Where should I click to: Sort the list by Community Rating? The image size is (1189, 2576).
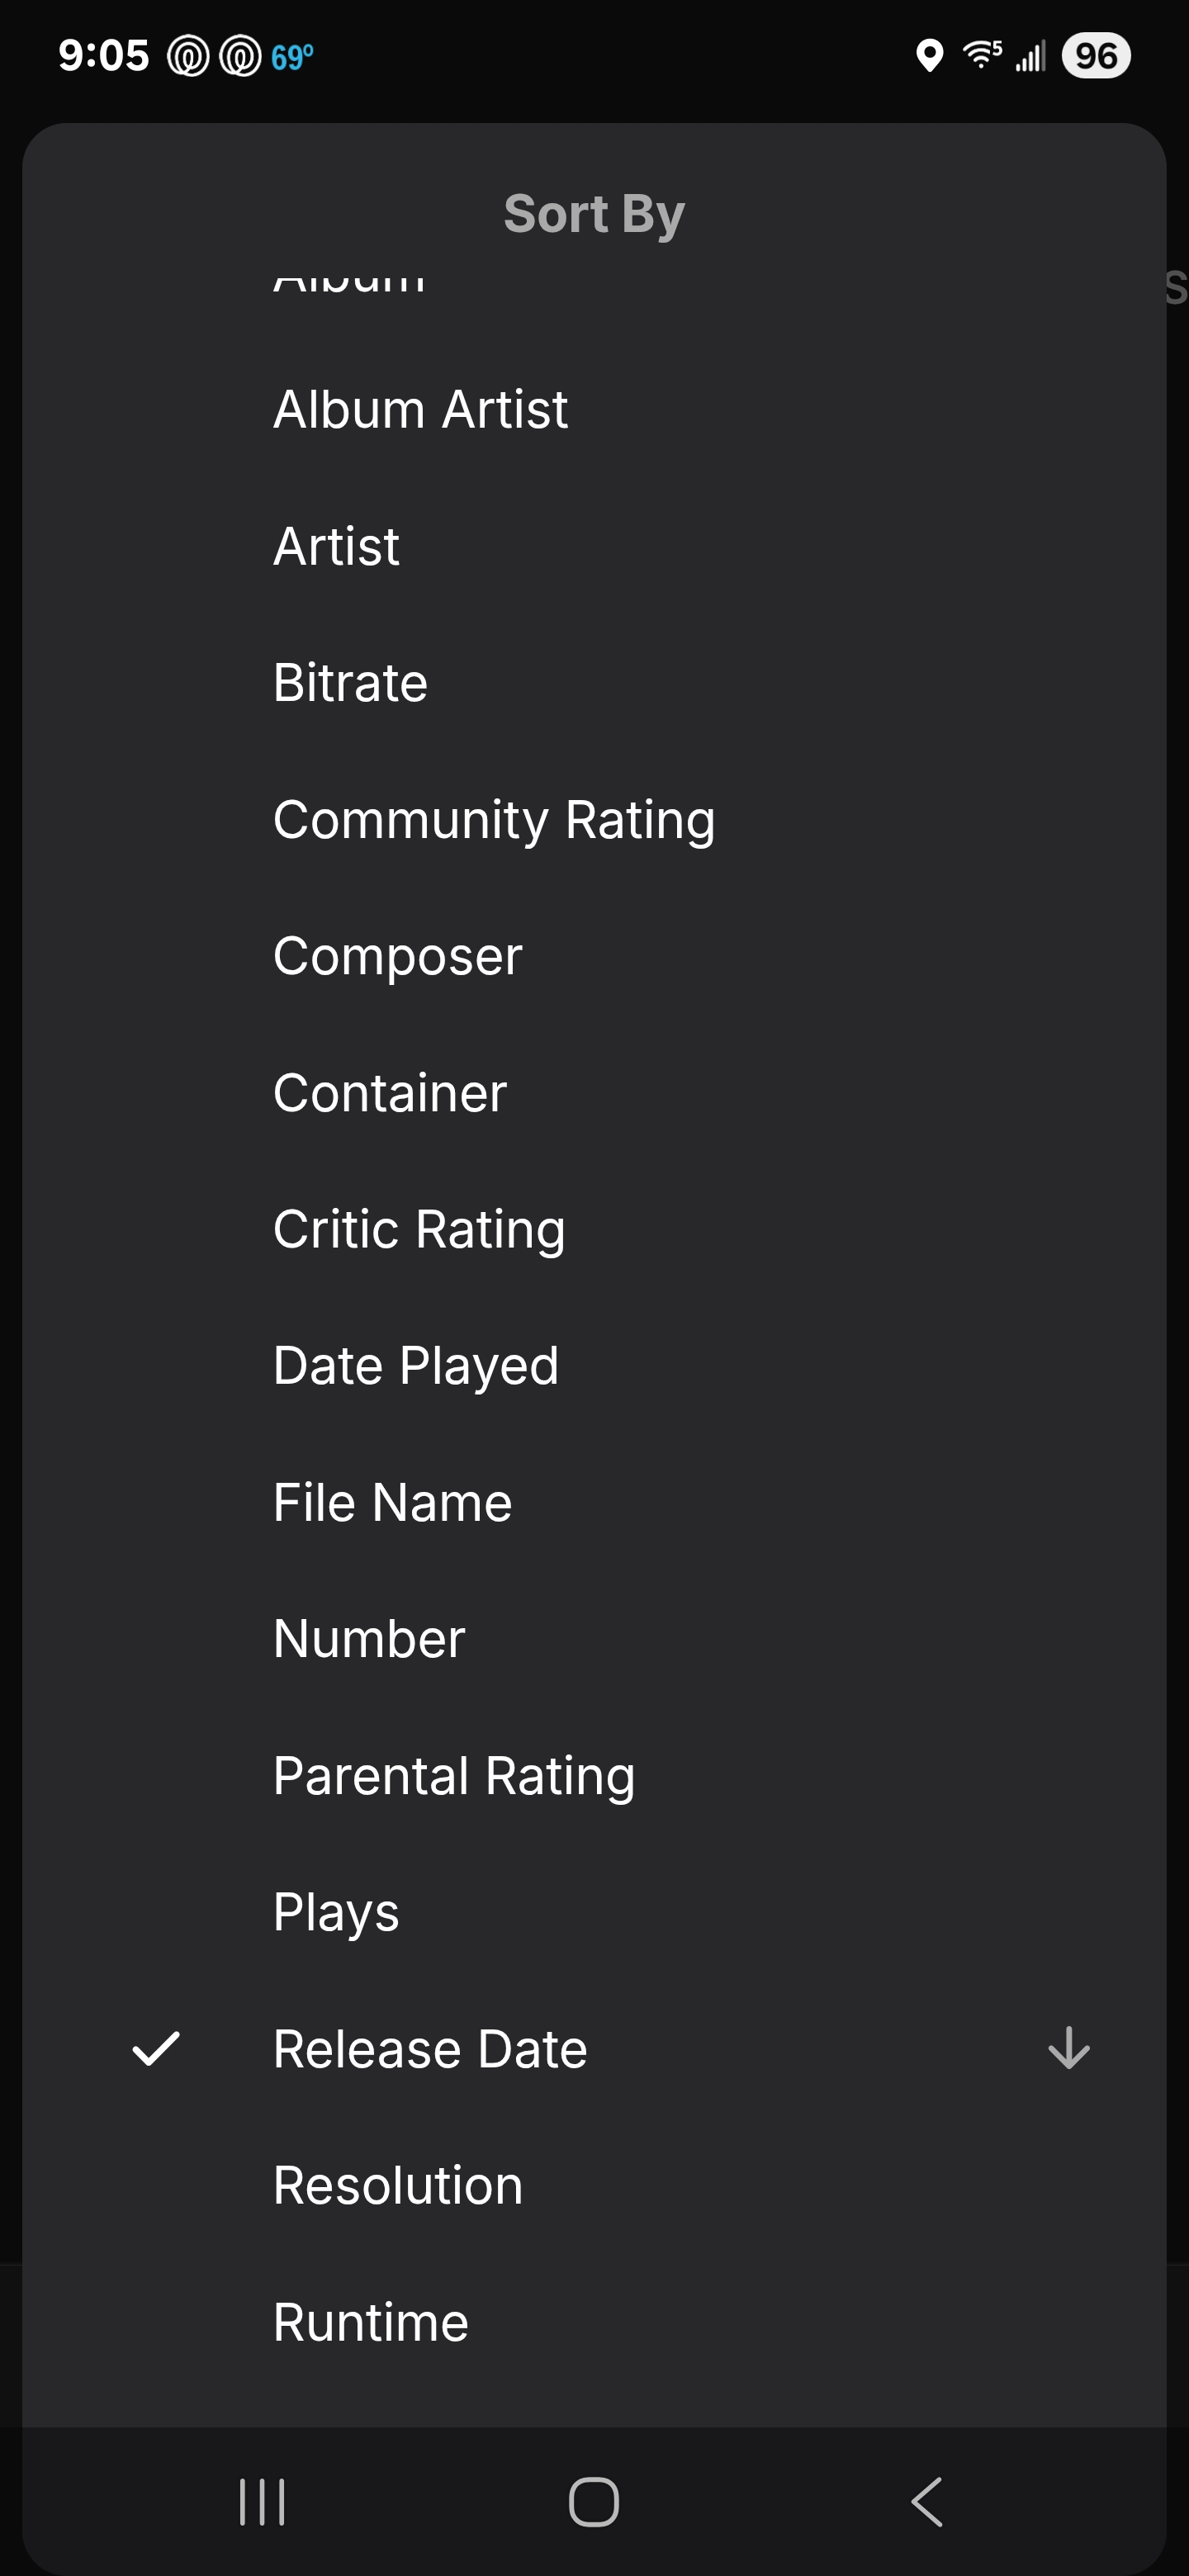pos(494,820)
